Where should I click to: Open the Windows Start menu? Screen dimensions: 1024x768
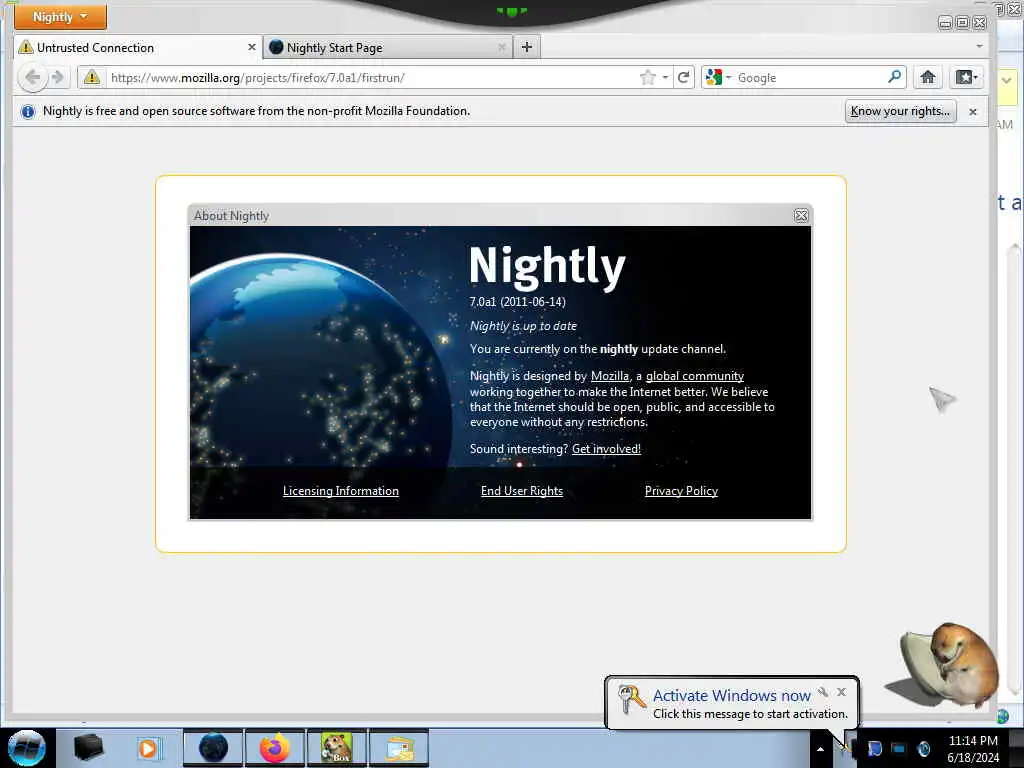(x=27, y=748)
